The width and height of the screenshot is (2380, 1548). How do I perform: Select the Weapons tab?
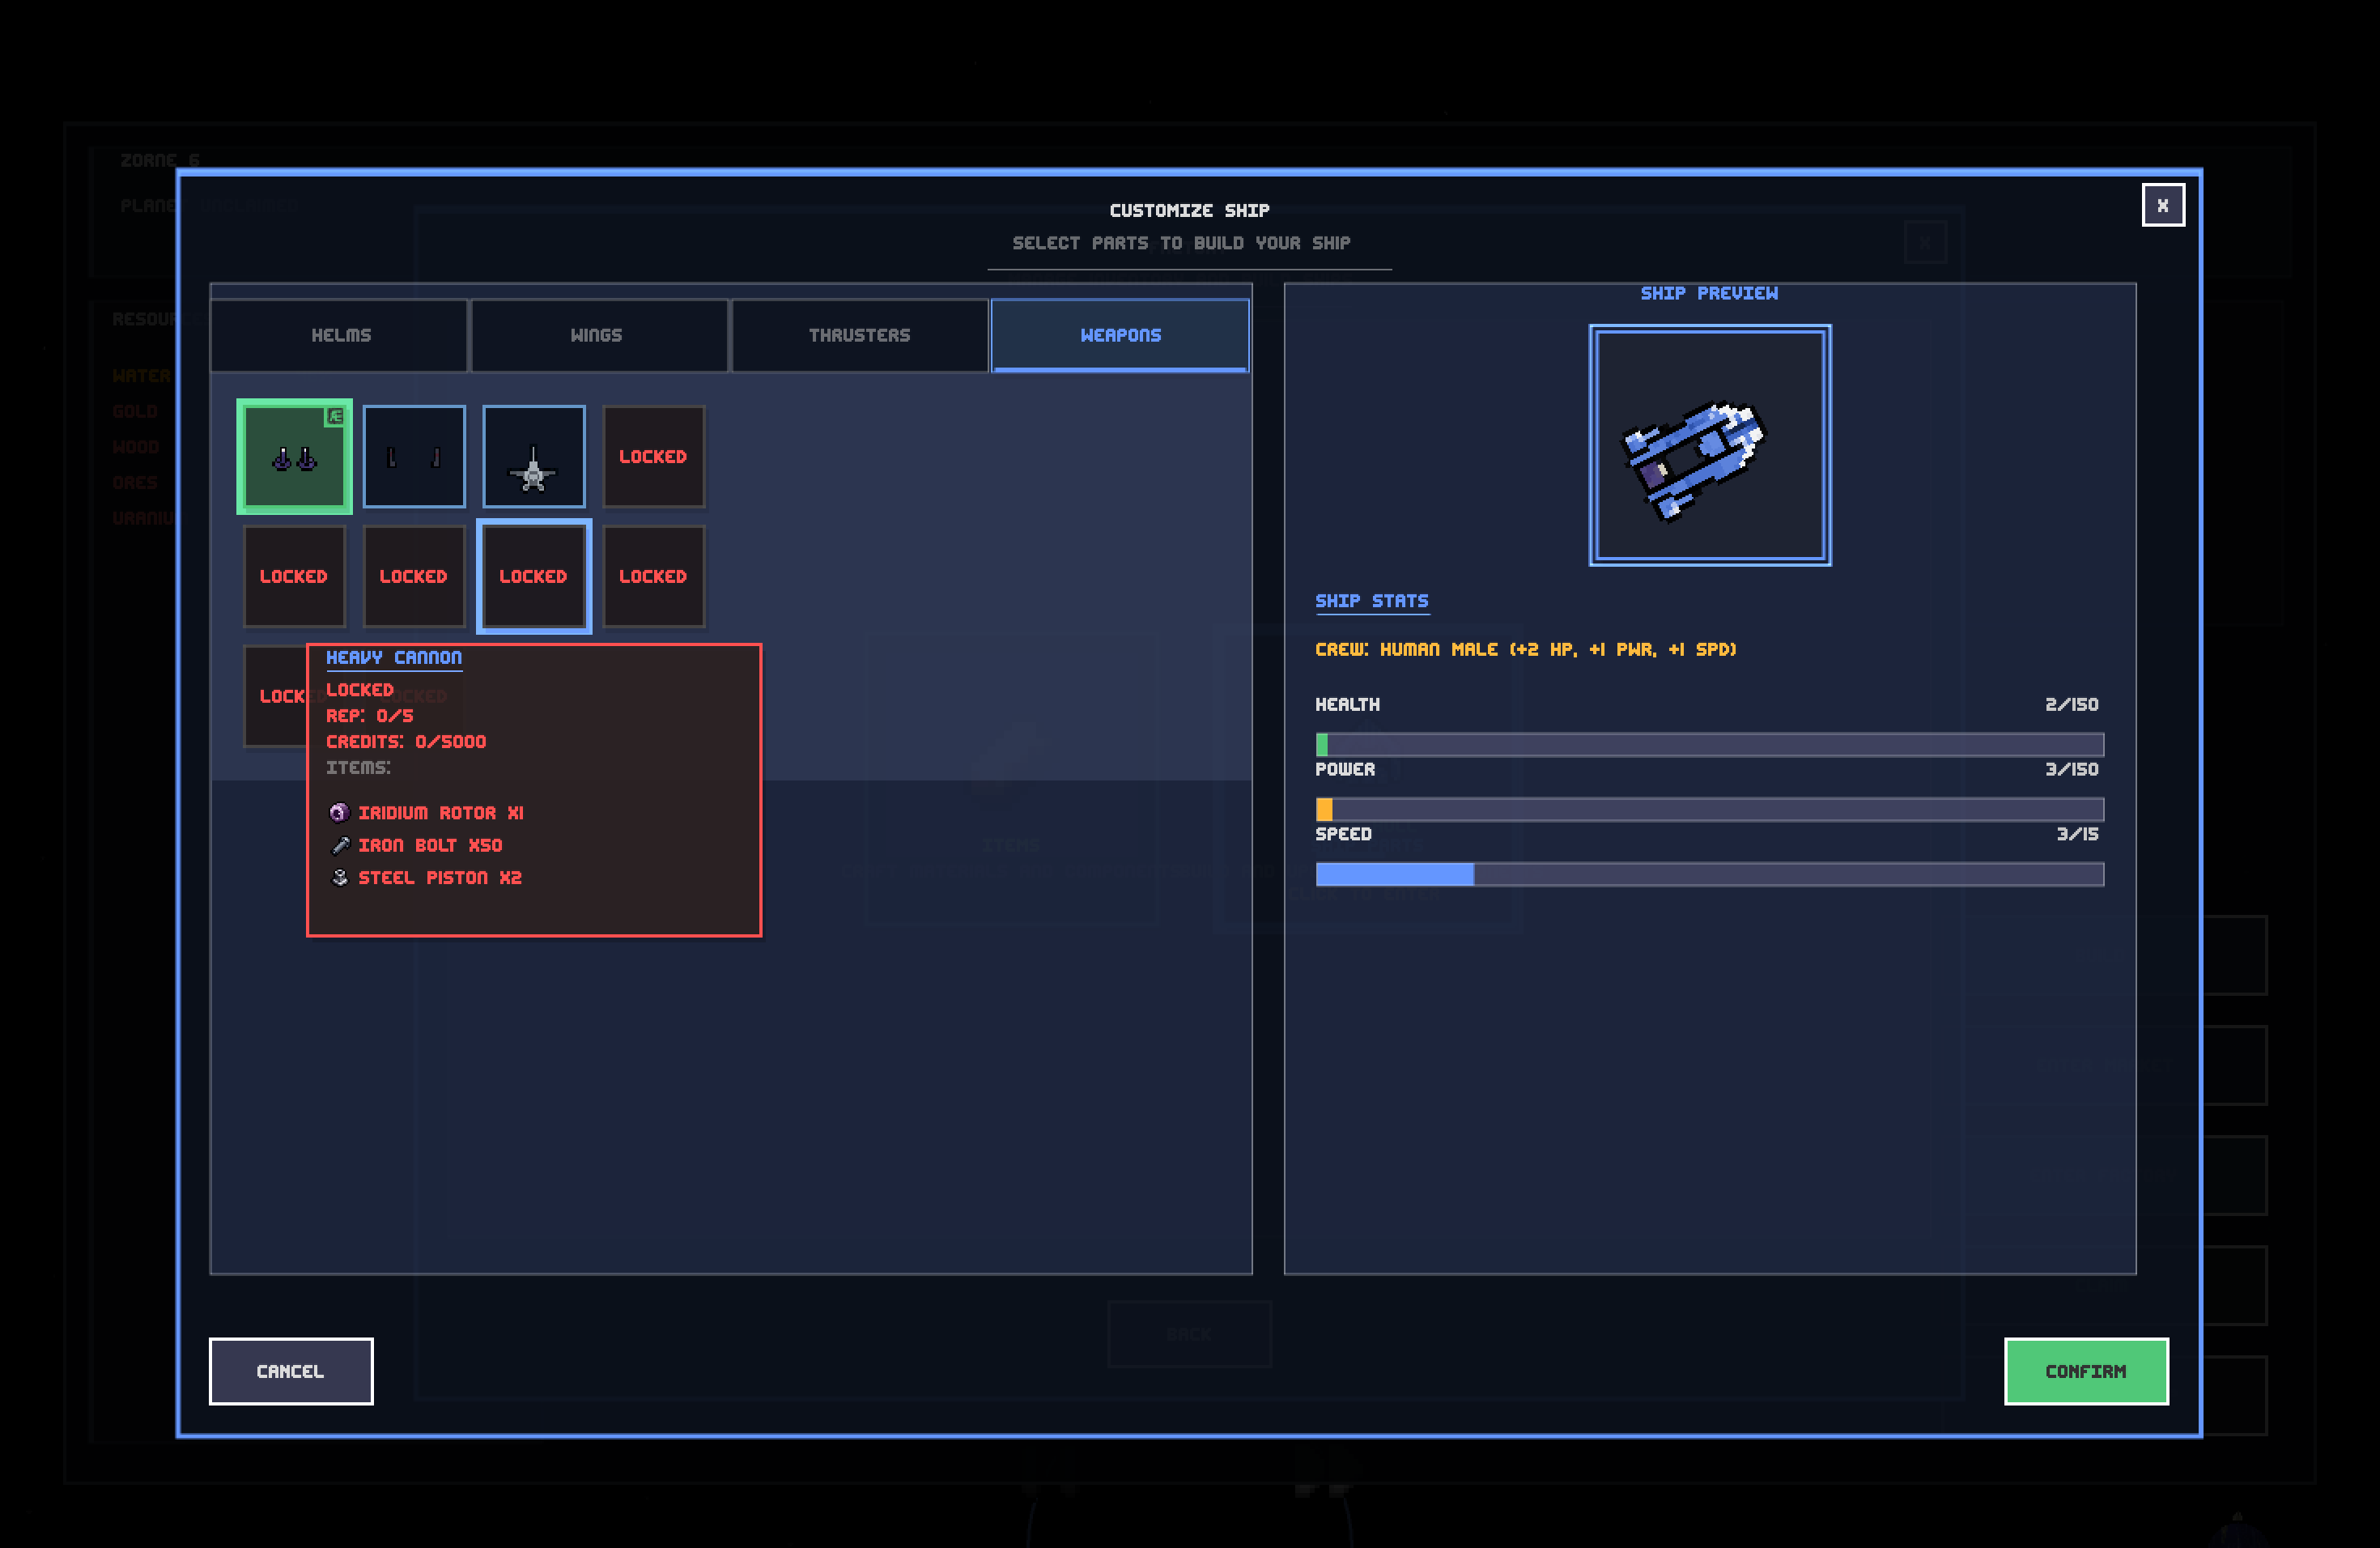pos(1120,335)
